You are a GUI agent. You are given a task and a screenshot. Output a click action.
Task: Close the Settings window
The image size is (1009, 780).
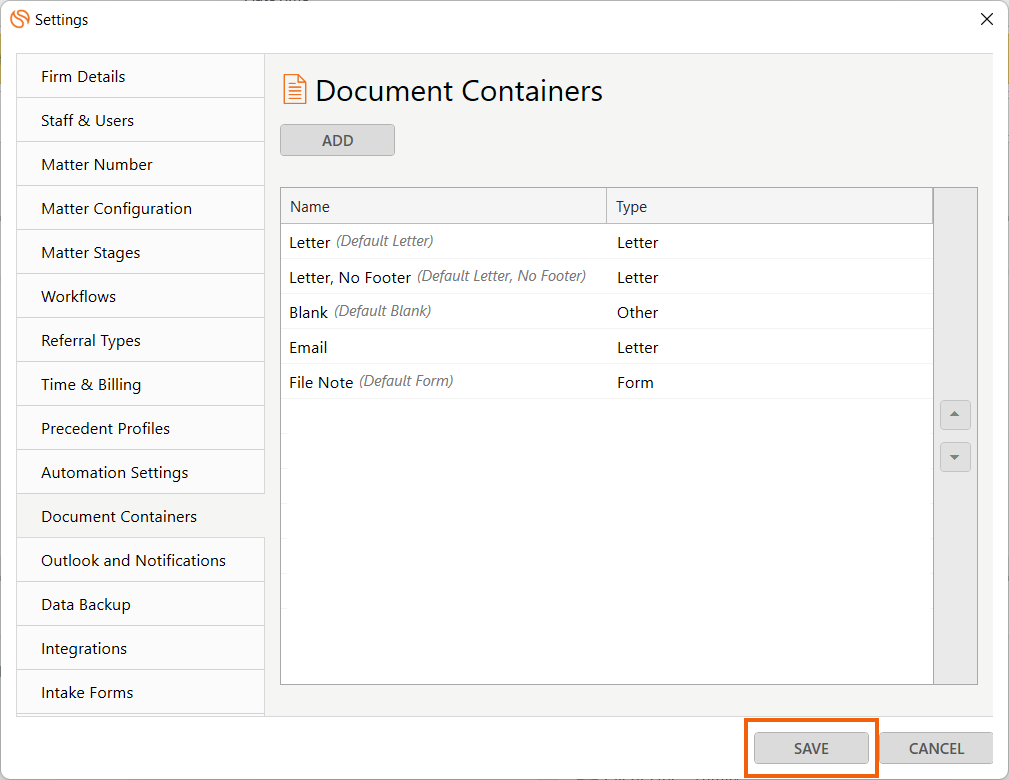tap(986, 19)
